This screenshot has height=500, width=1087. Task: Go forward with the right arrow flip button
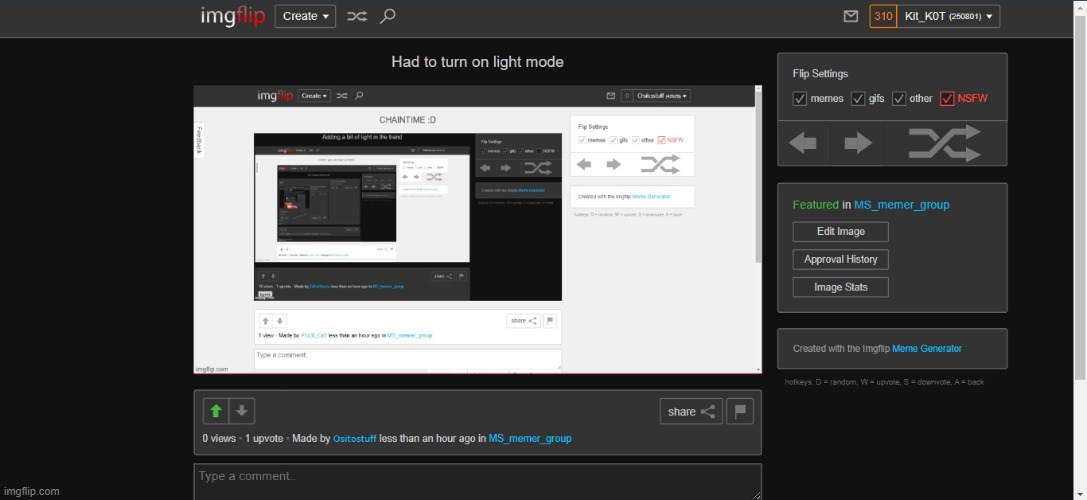click(858, 144)
